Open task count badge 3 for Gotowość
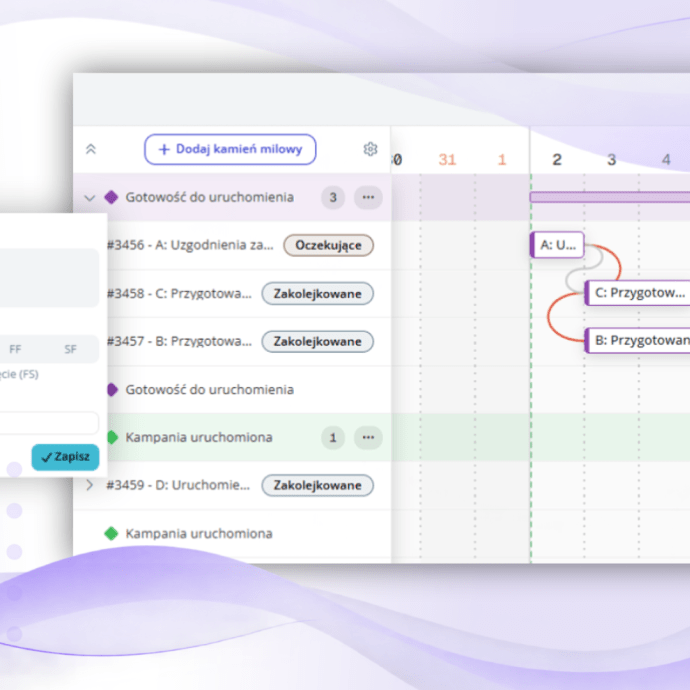The image size is (690, 690). (333, 198)
